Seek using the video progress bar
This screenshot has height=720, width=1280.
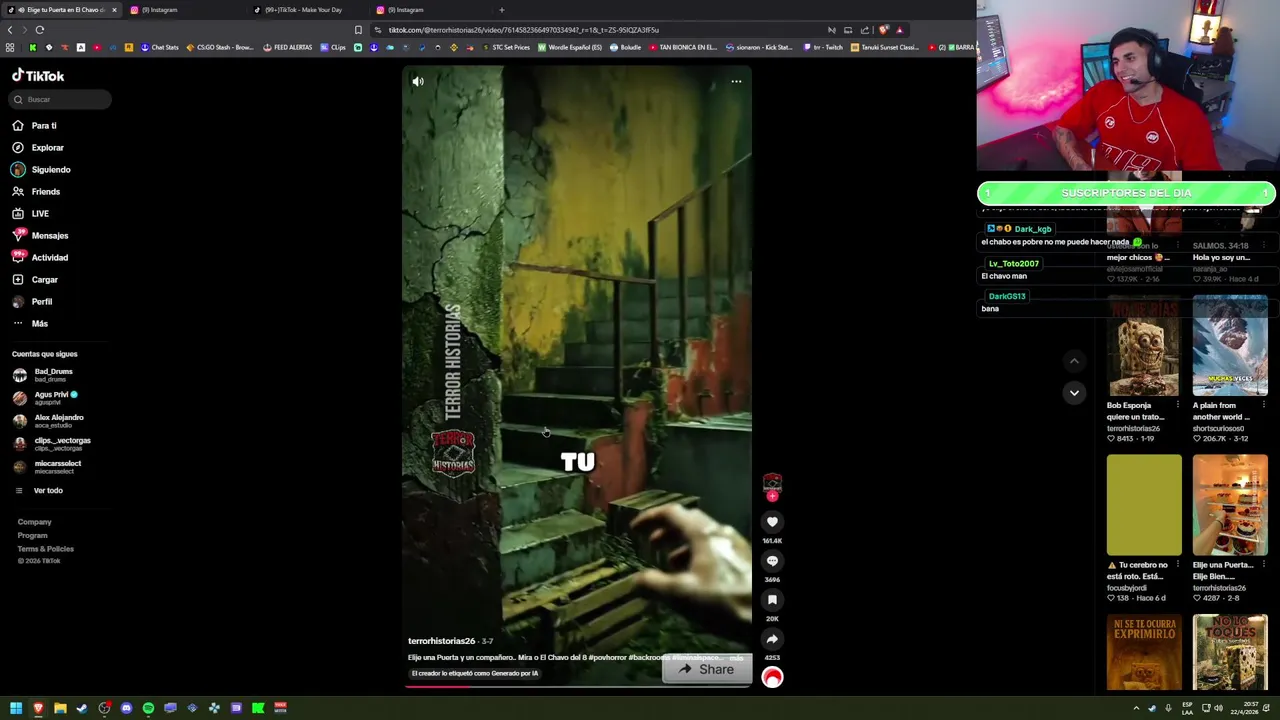[x=577, y=686]
